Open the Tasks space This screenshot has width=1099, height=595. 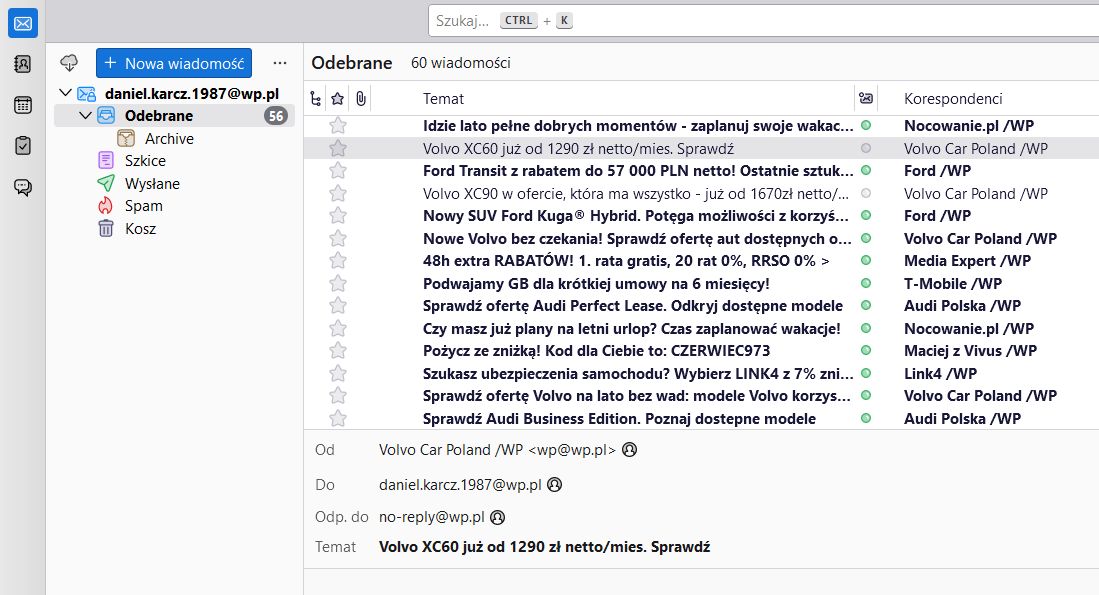[22, 146]
